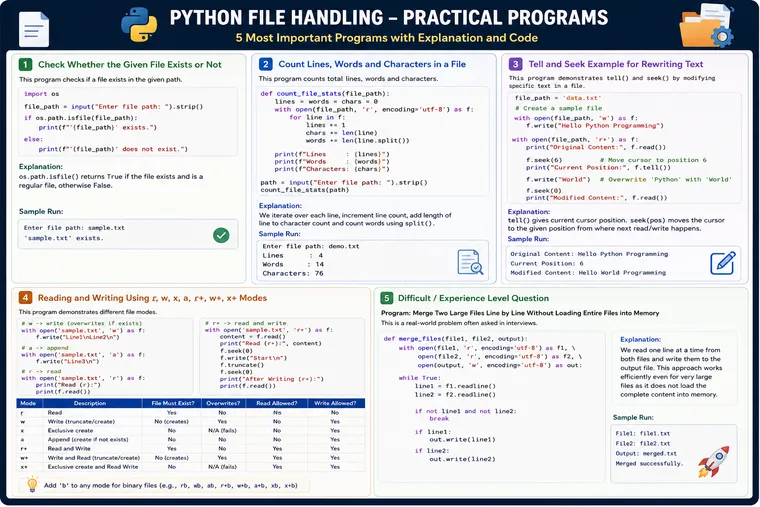
Task: Click the pencil edit icon in section 3
Action: coord(723,263)
